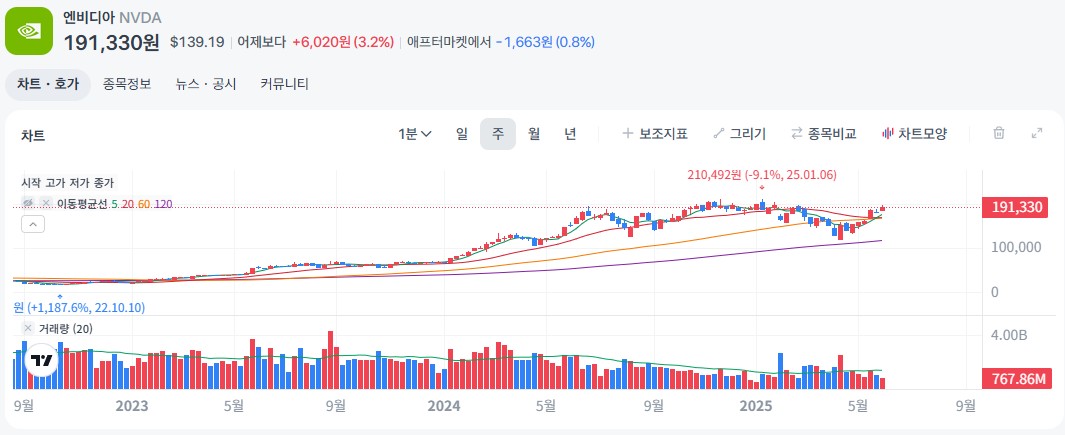Switch to the 차트 · 호가 tab
The image size is (1065, 435).
tap(48, 84)
